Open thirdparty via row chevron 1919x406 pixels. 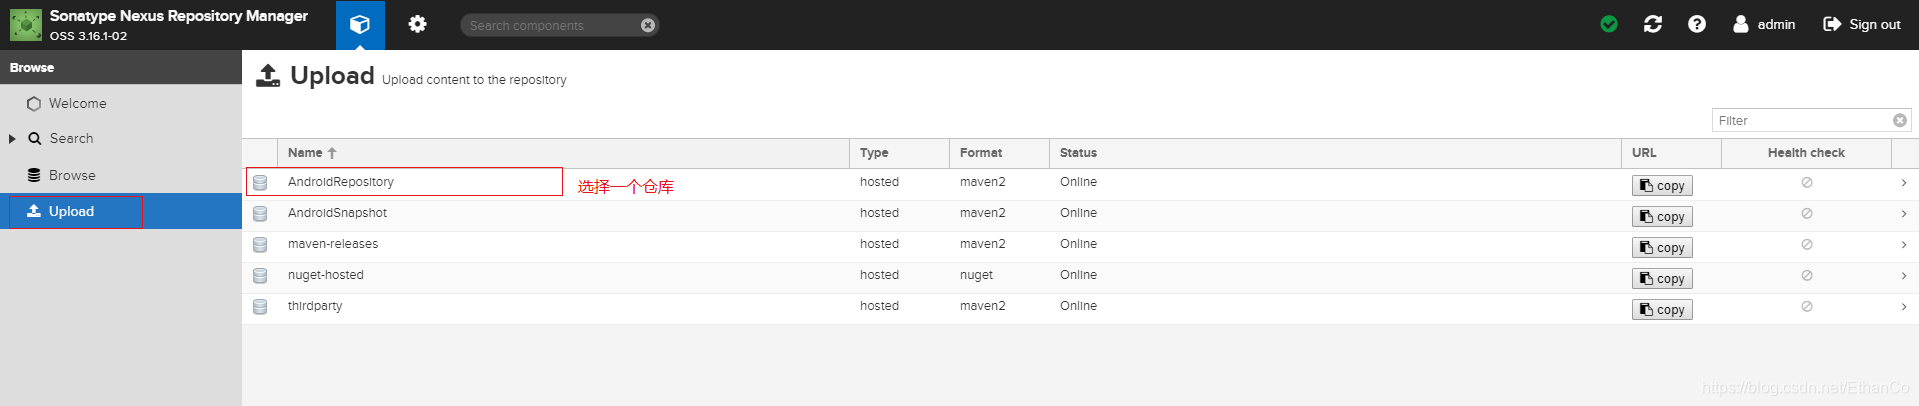click(1904, 307)
